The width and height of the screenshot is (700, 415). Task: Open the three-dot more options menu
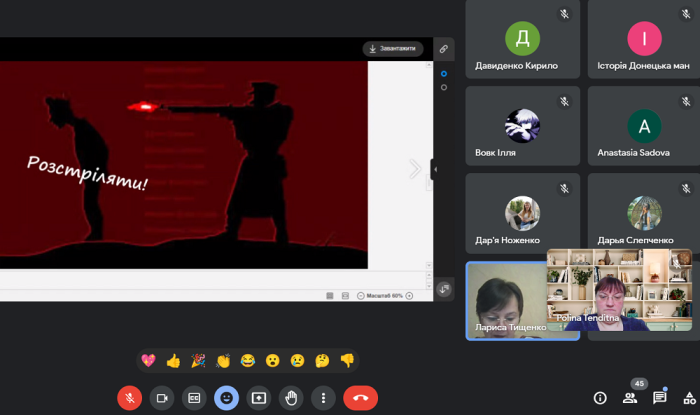click(323, 397)
